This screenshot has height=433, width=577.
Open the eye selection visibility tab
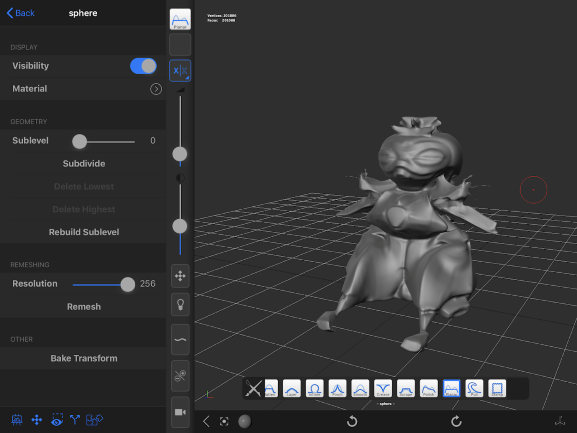[57, 420]
